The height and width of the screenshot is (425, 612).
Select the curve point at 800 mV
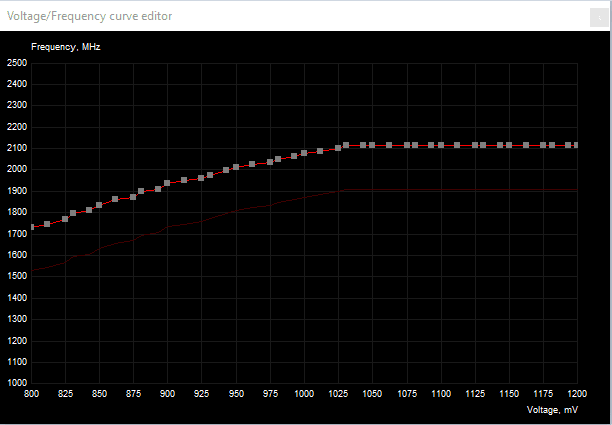[x=32, y=227]
